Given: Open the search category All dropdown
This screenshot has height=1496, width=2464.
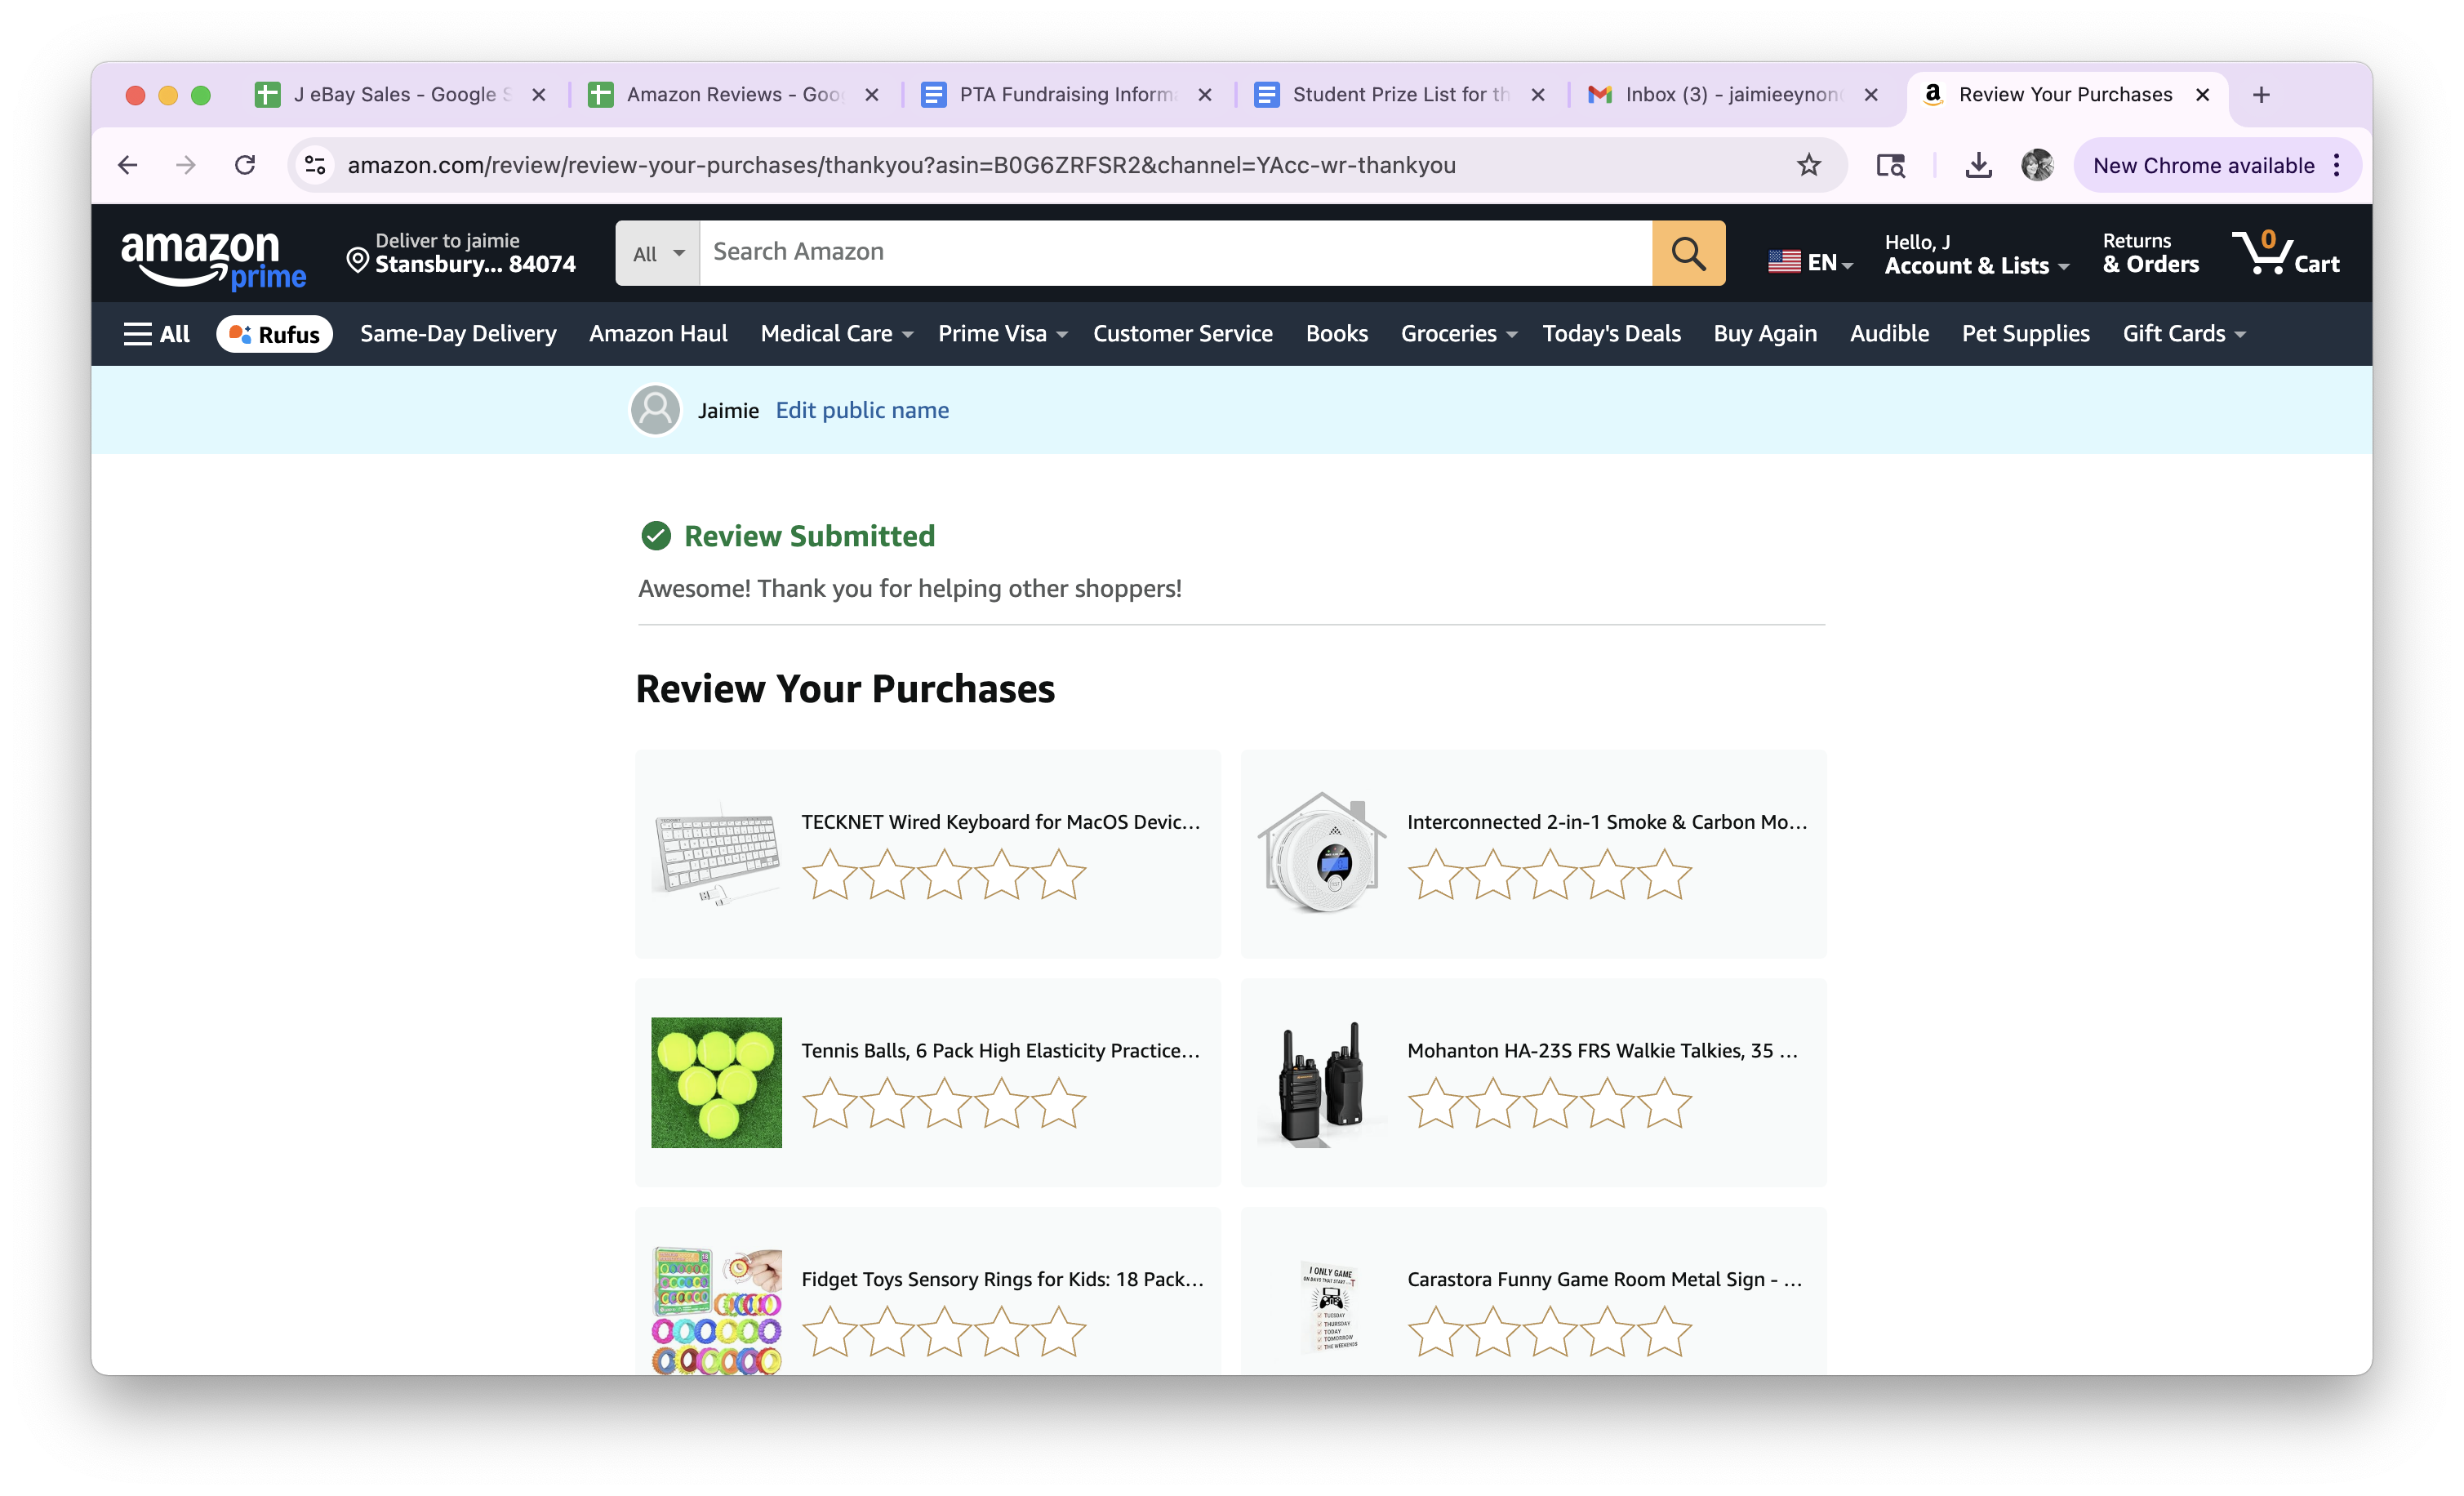Looking at the screenshot, I should coord(658,253).
